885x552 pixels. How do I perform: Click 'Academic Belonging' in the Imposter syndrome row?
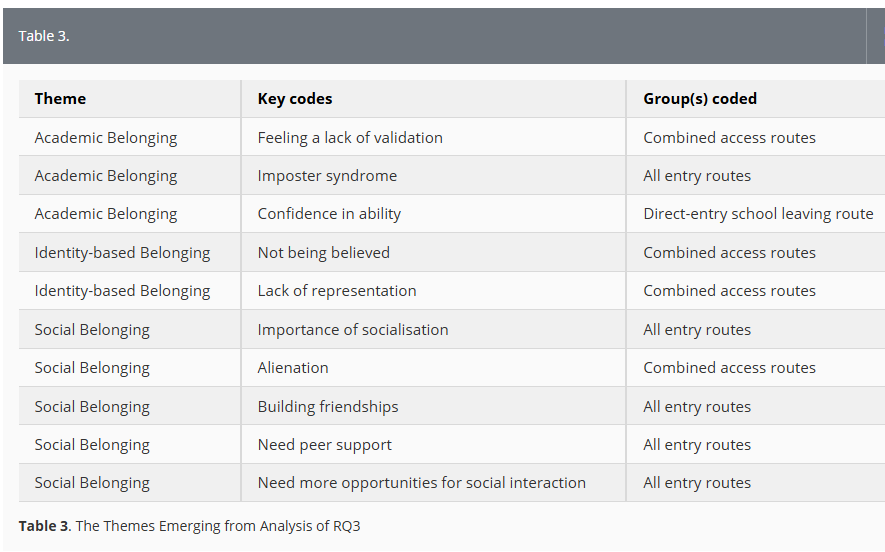click(106, 176)
